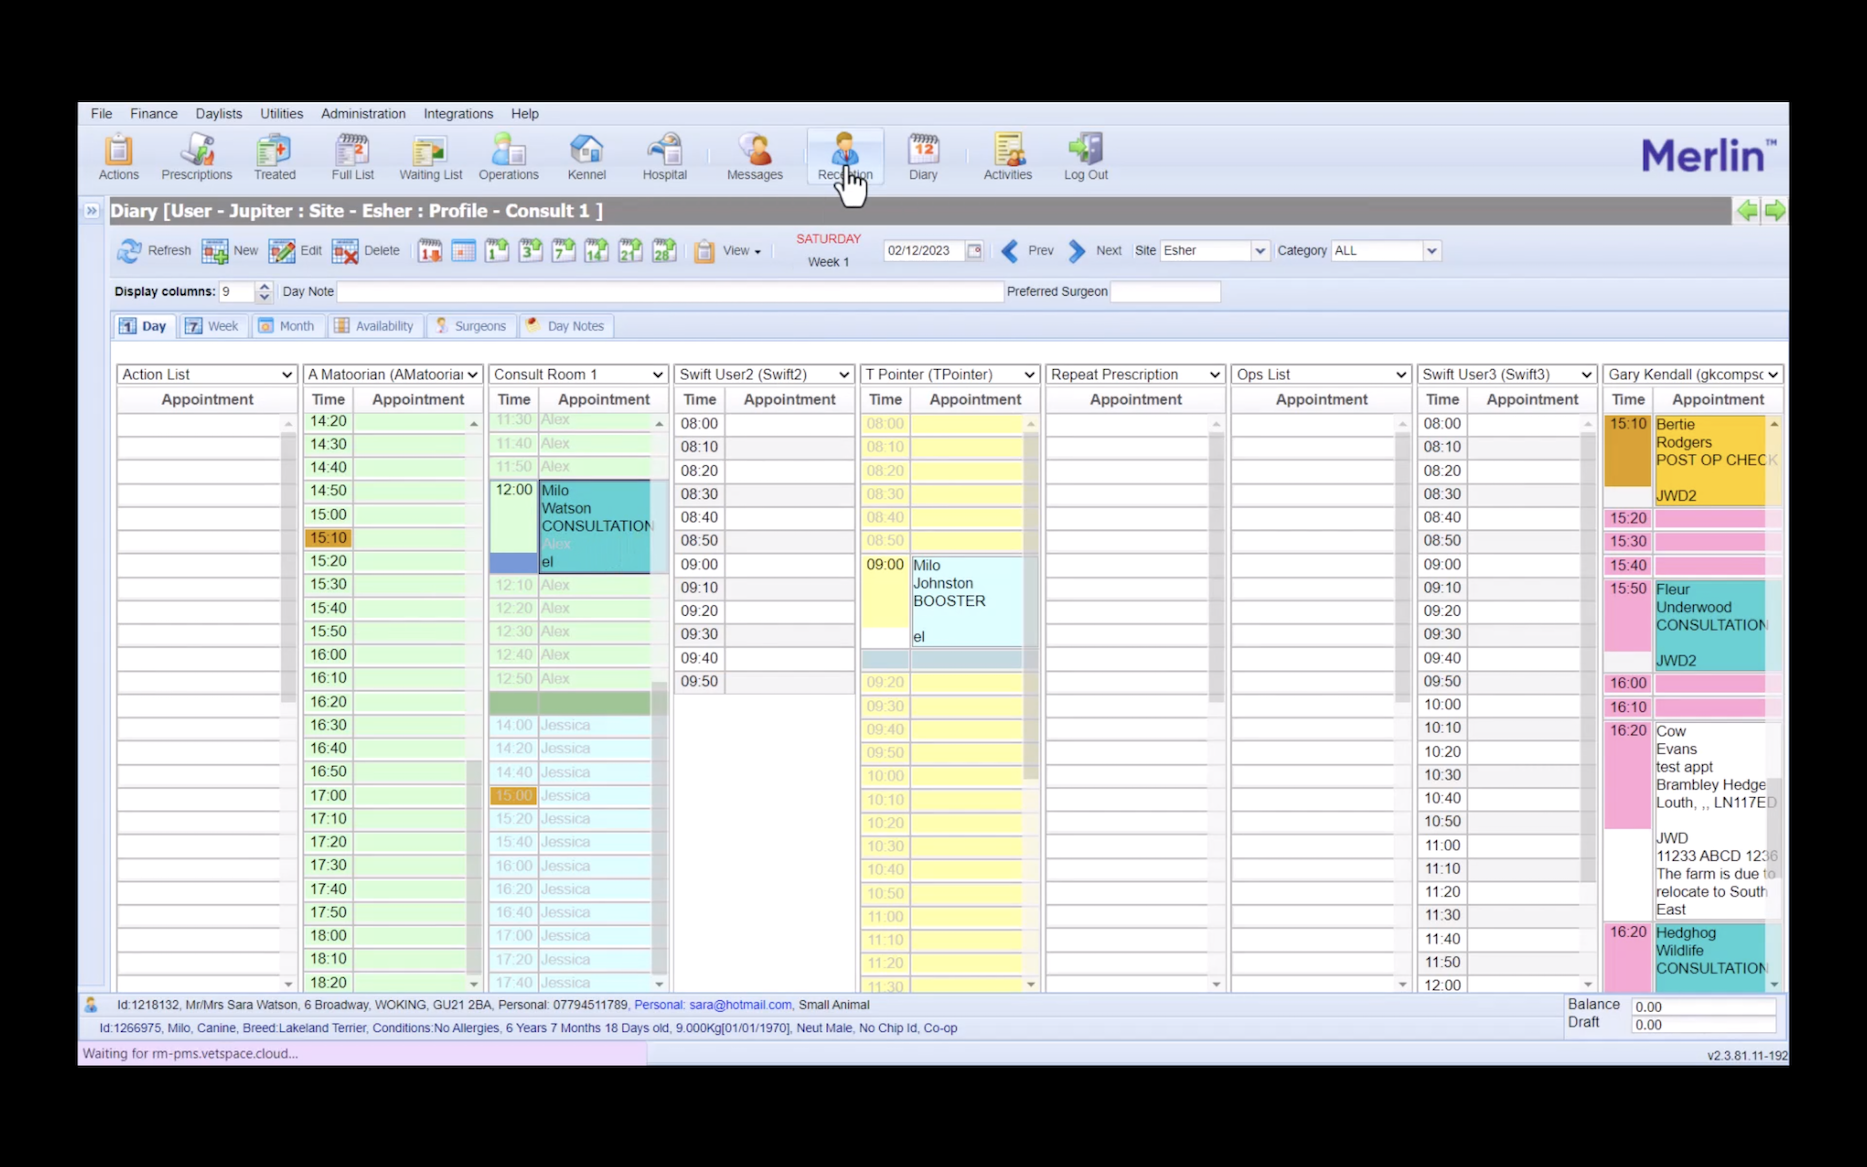Screen dimensions: 1867x1167
Task: Open the Ops List column dropdown
Action: coord(1321,374)
